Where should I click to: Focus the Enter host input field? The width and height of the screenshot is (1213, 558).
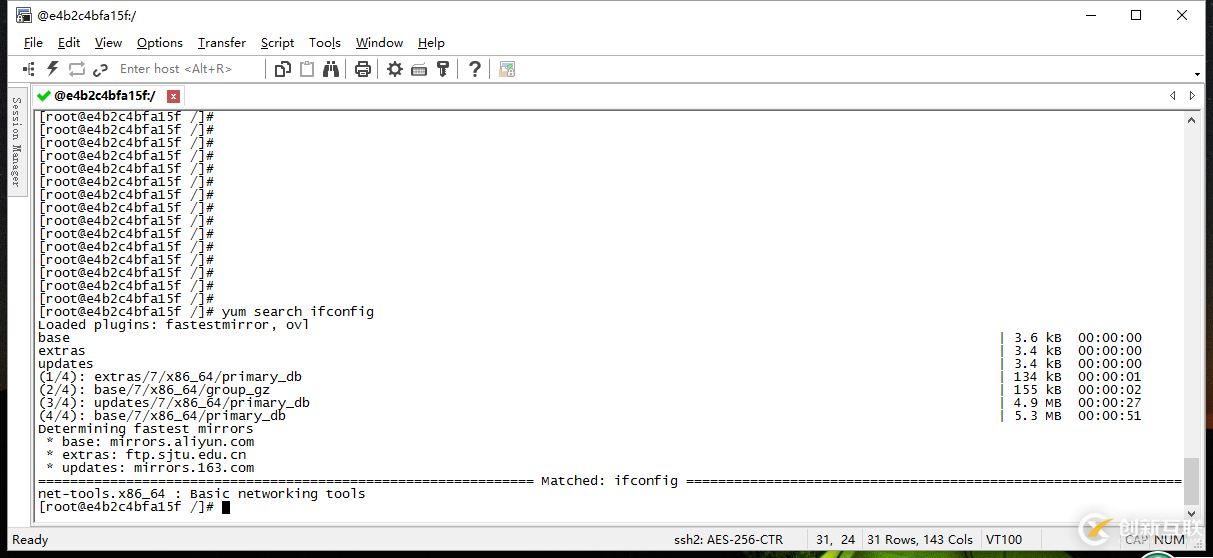[x=188, y=69]
